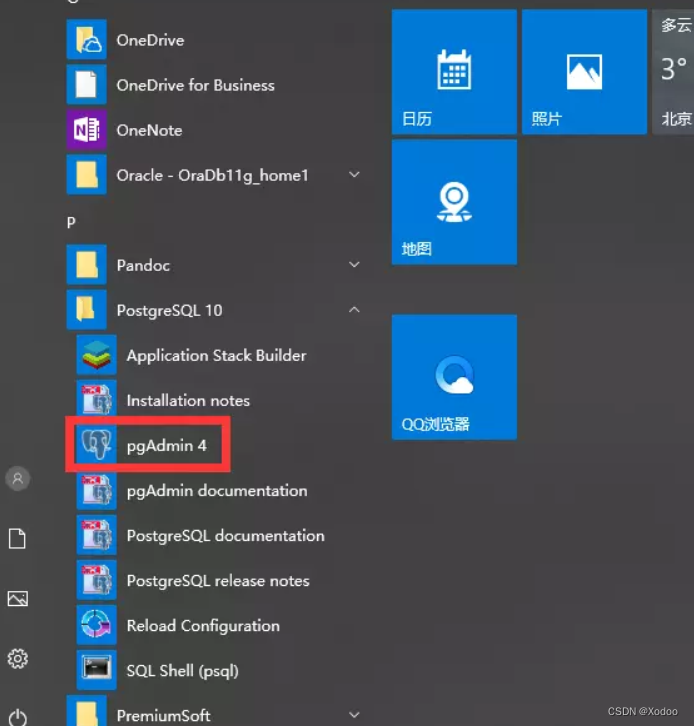Expand the PremiumSoft folder chevron
The image size is (694, 726).
pyautogui.click(x=354, y=714)
